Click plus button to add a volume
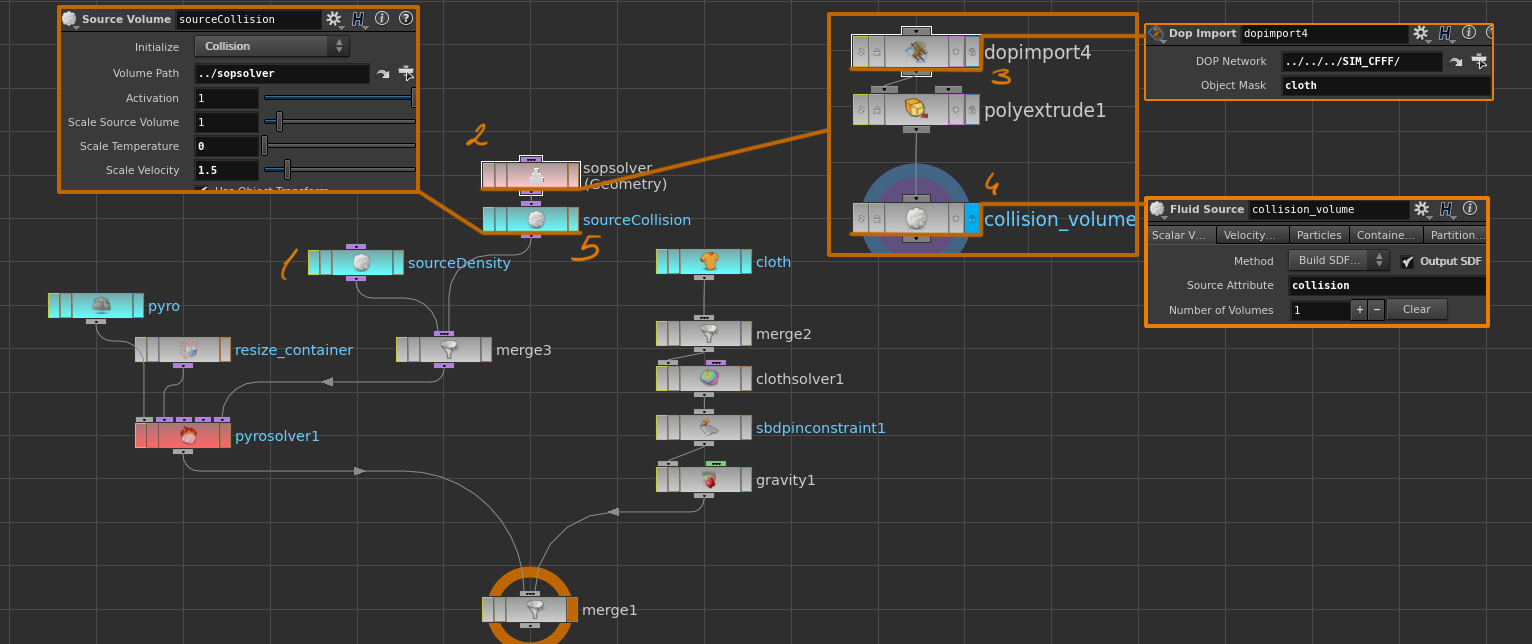The image size is (1532, 644). coord(1359,310)
